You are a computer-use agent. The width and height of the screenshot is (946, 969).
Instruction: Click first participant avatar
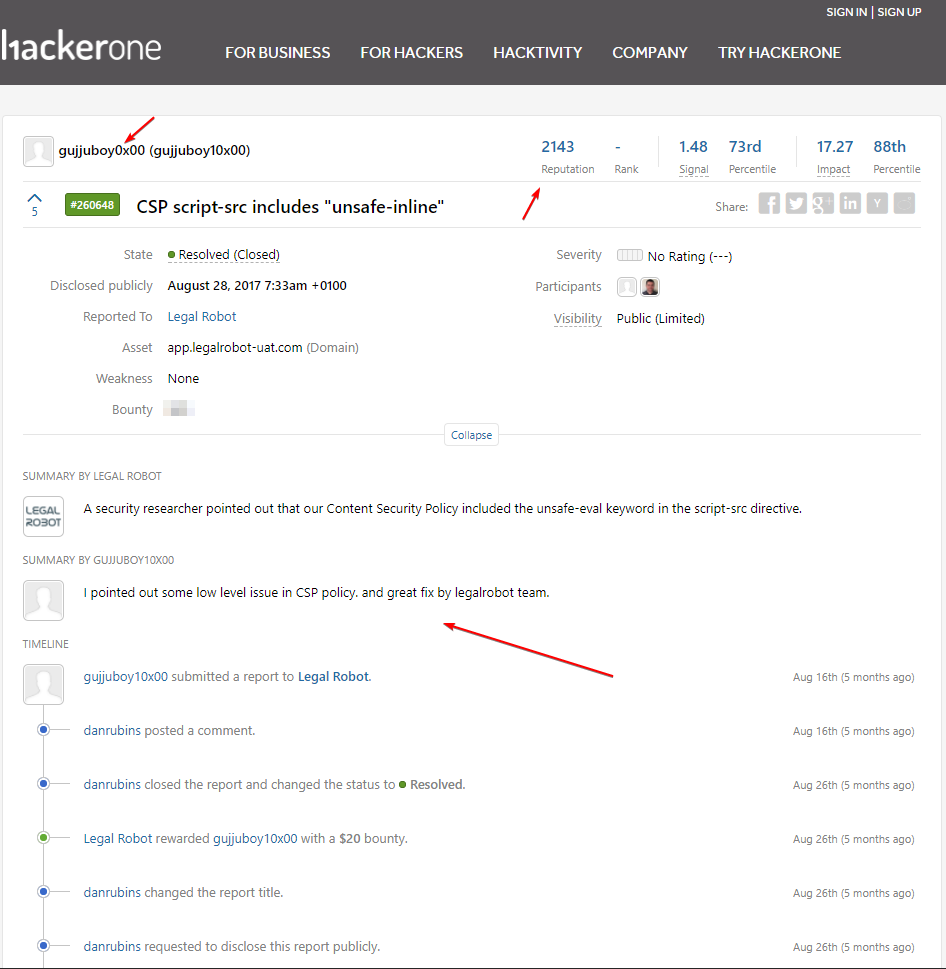click(627, 287)
